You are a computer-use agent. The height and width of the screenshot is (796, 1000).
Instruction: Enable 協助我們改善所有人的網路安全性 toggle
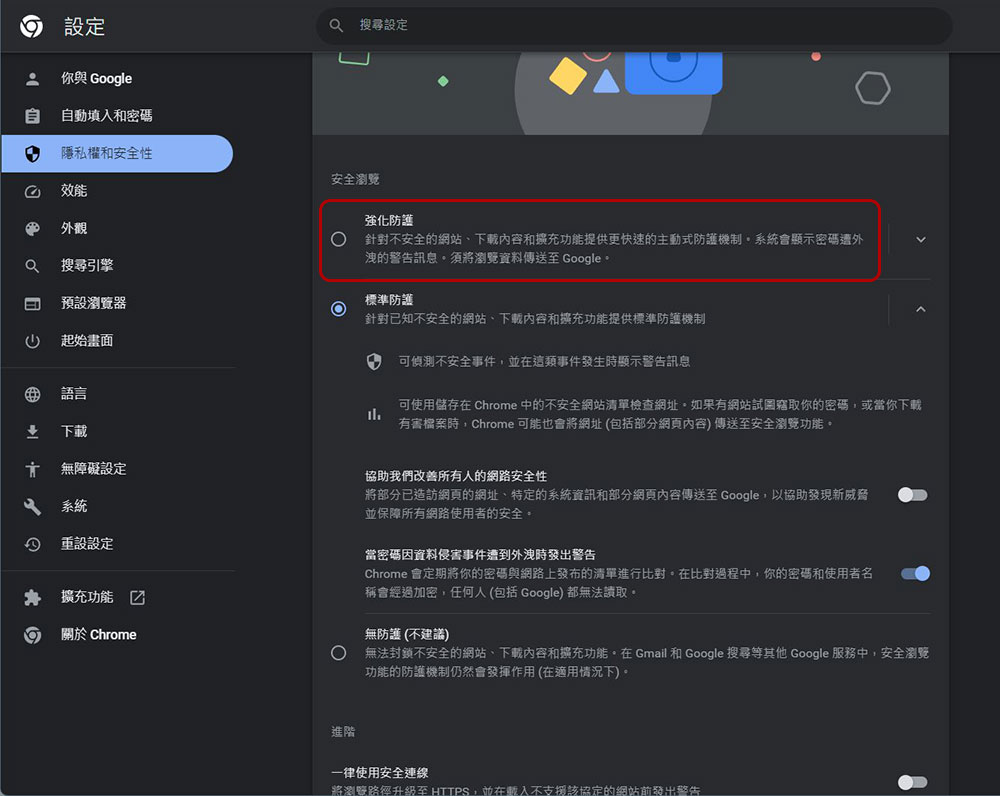point(912,495)
